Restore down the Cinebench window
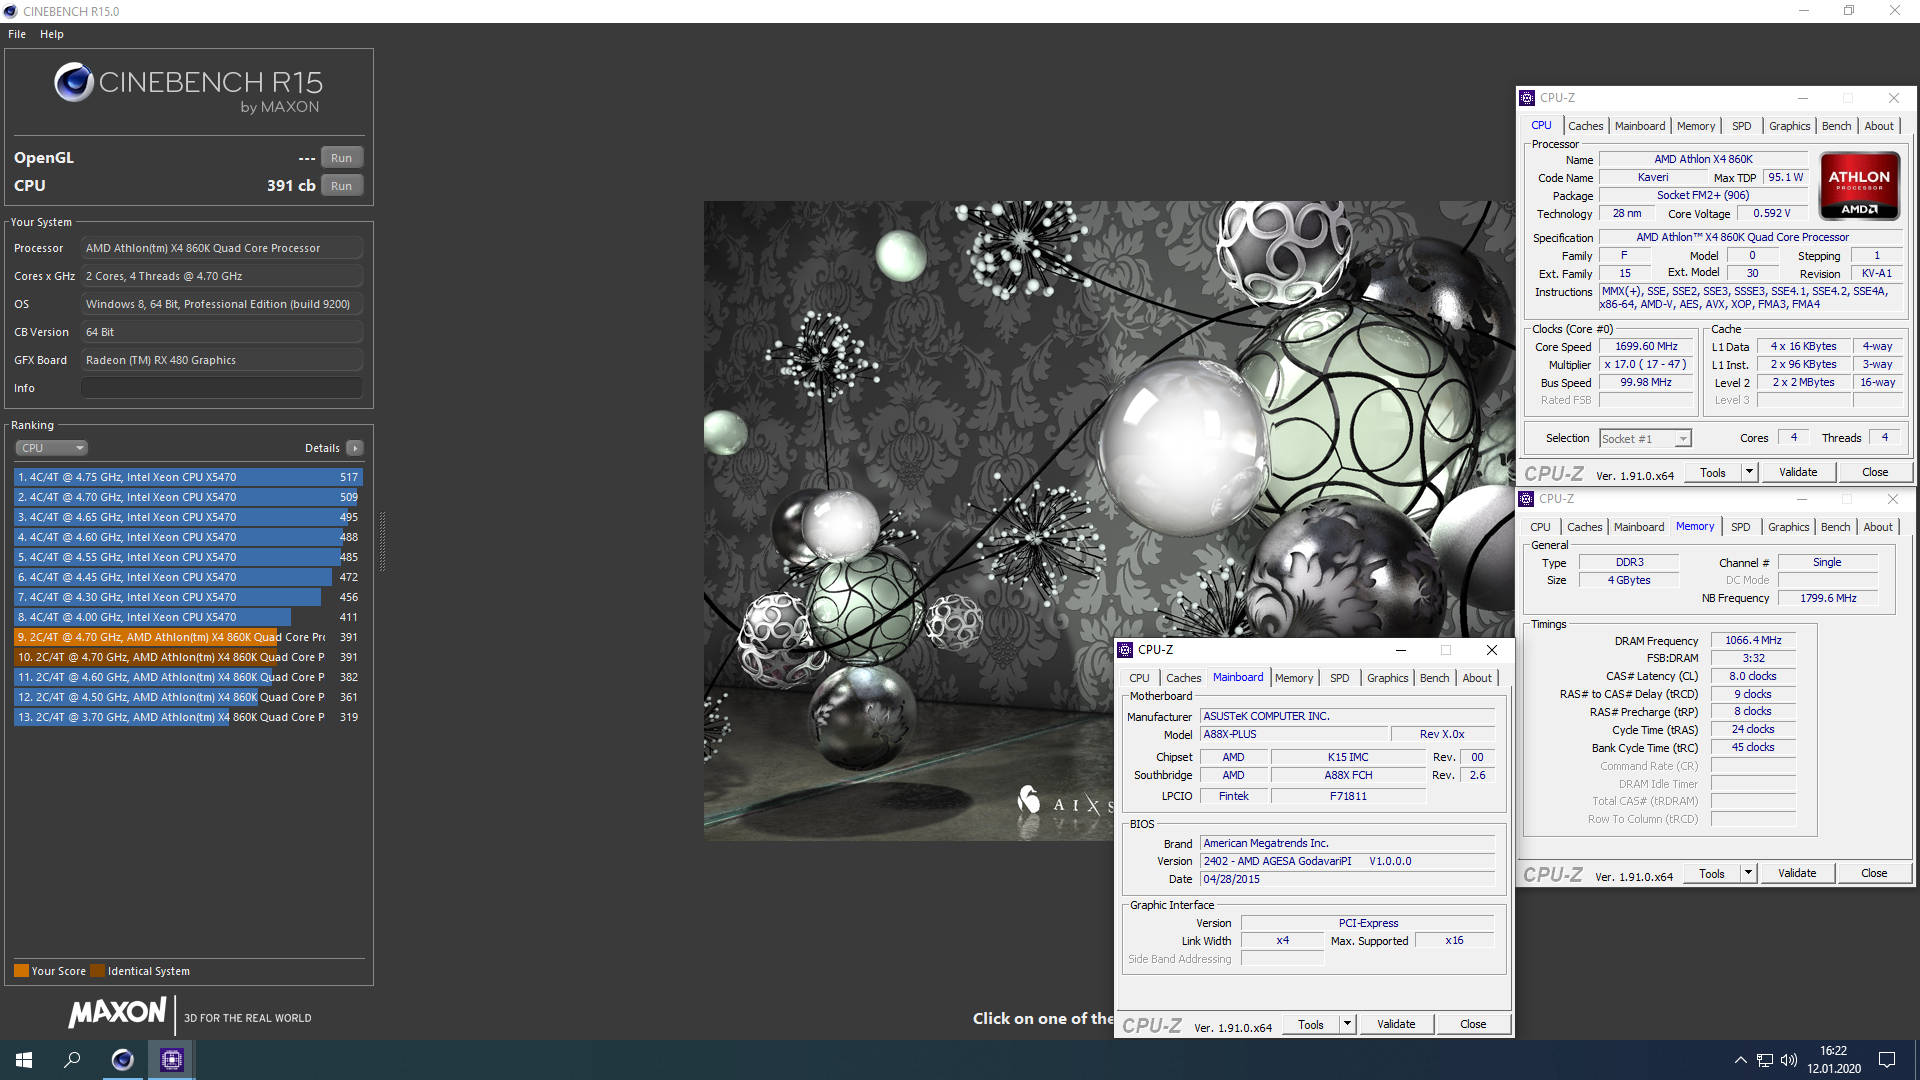The width and height of the screenshot is (1920, 1080). (1849, 11)
